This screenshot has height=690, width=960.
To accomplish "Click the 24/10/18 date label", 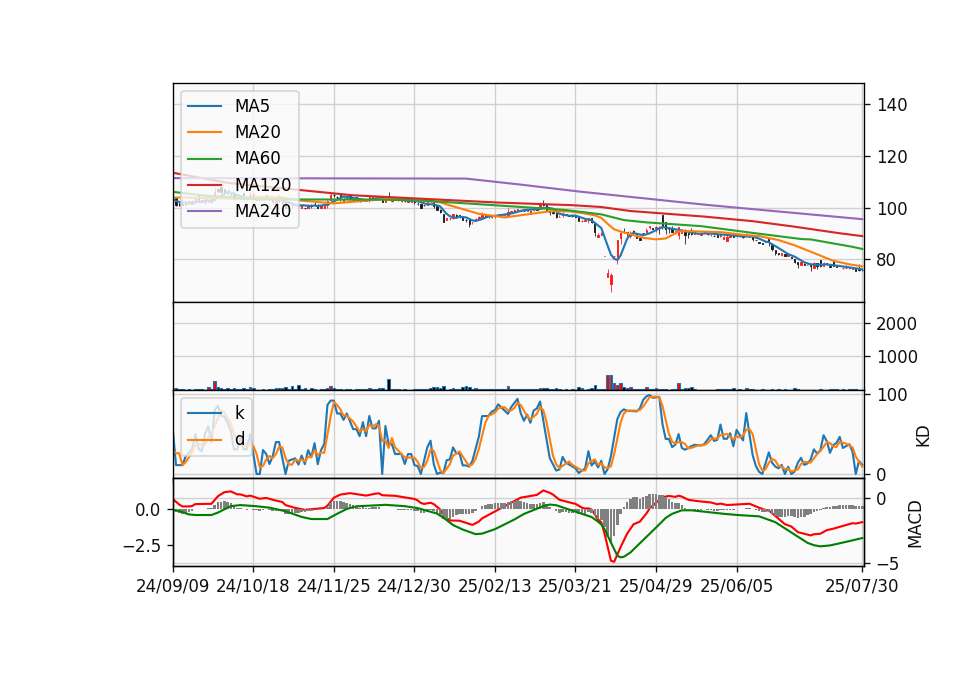I will (253, 586).
